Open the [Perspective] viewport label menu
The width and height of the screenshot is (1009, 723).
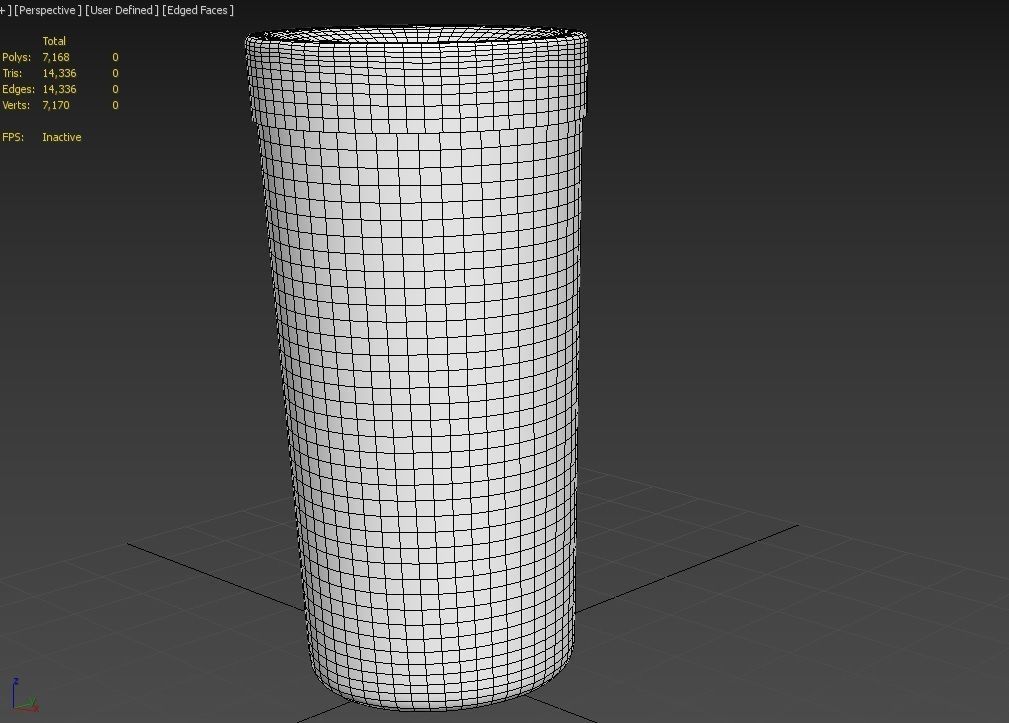[48, 10]
